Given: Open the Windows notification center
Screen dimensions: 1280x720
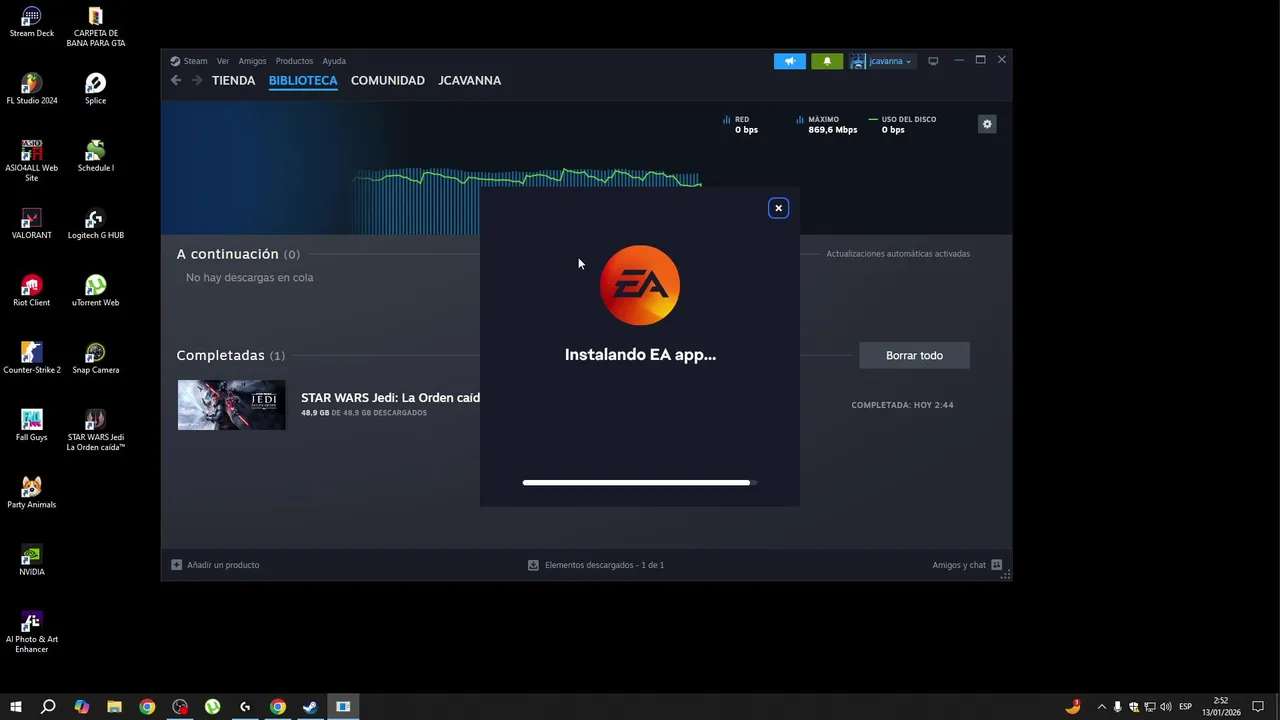Looking at the screenshot, I should coord(1258,707).
